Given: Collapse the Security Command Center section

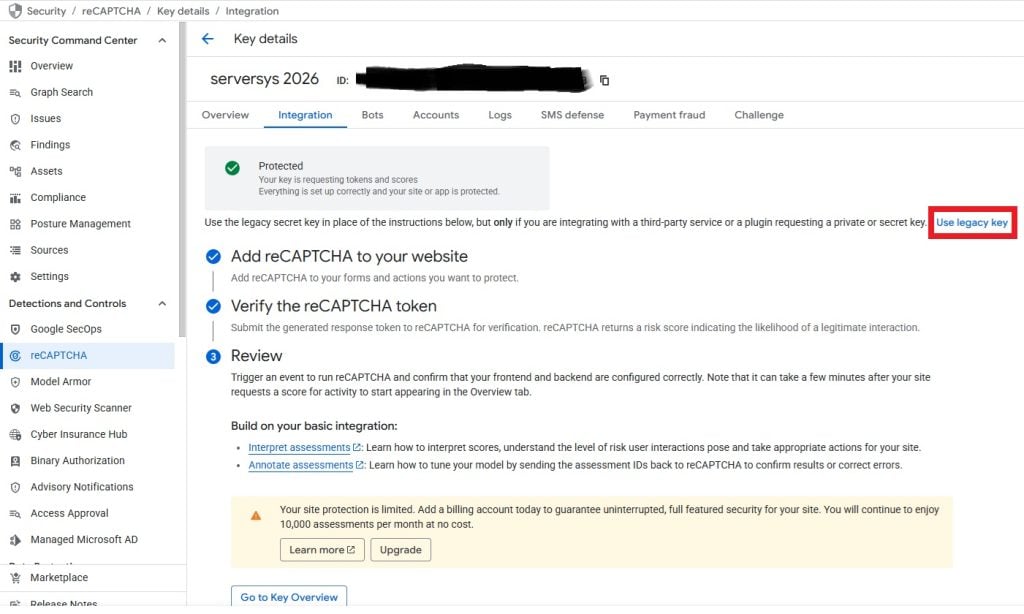Looking at the screenshot, I should coord(162,40).
